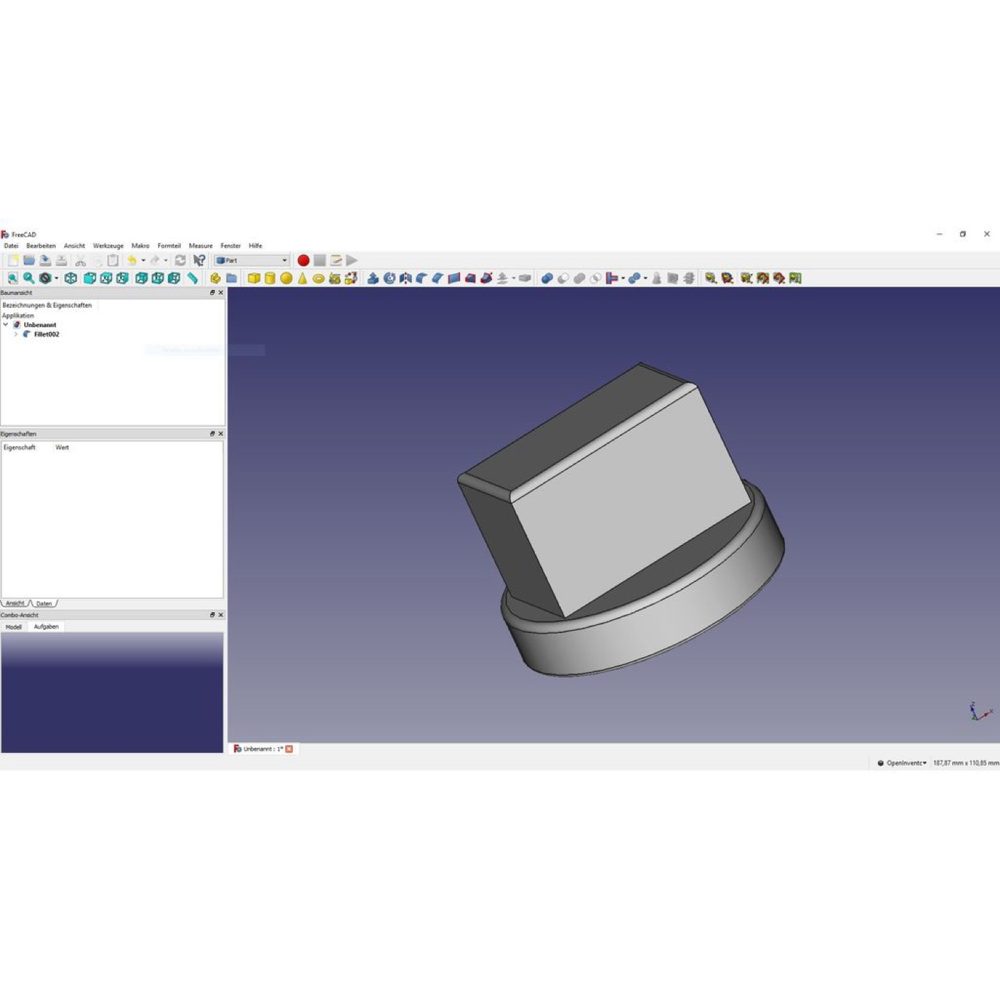Close the Combo-Ansicht panel
The width and height of the screenshot is (1000, 1000).
click(x=221, y=615)
